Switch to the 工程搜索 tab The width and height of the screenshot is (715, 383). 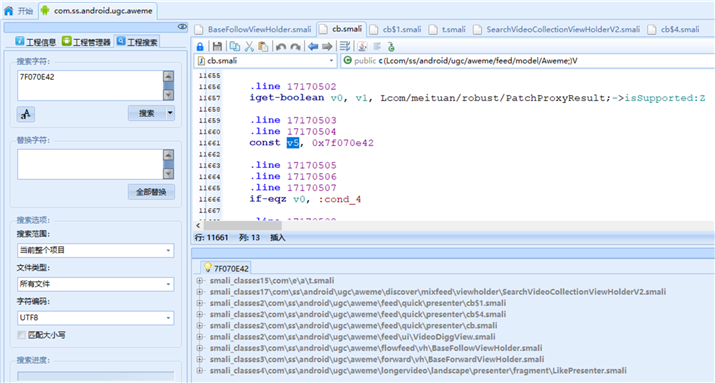(137, 42)
